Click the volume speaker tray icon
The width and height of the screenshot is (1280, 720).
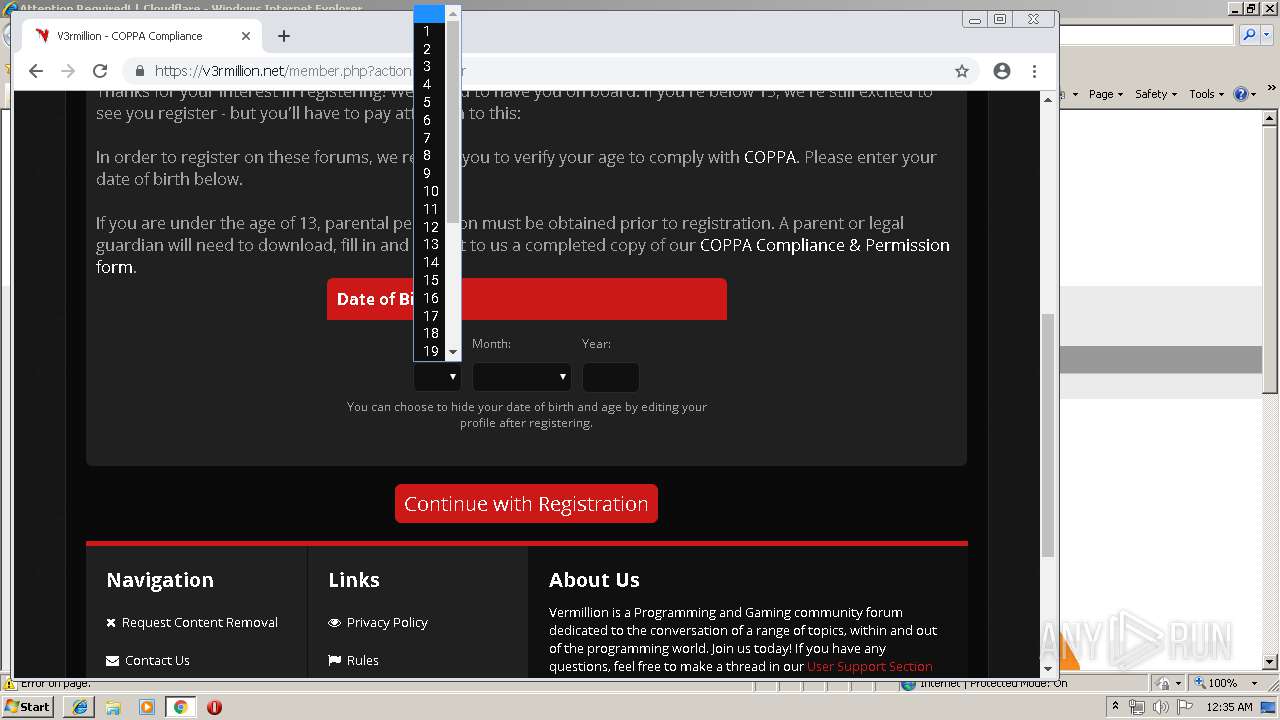1160,707
